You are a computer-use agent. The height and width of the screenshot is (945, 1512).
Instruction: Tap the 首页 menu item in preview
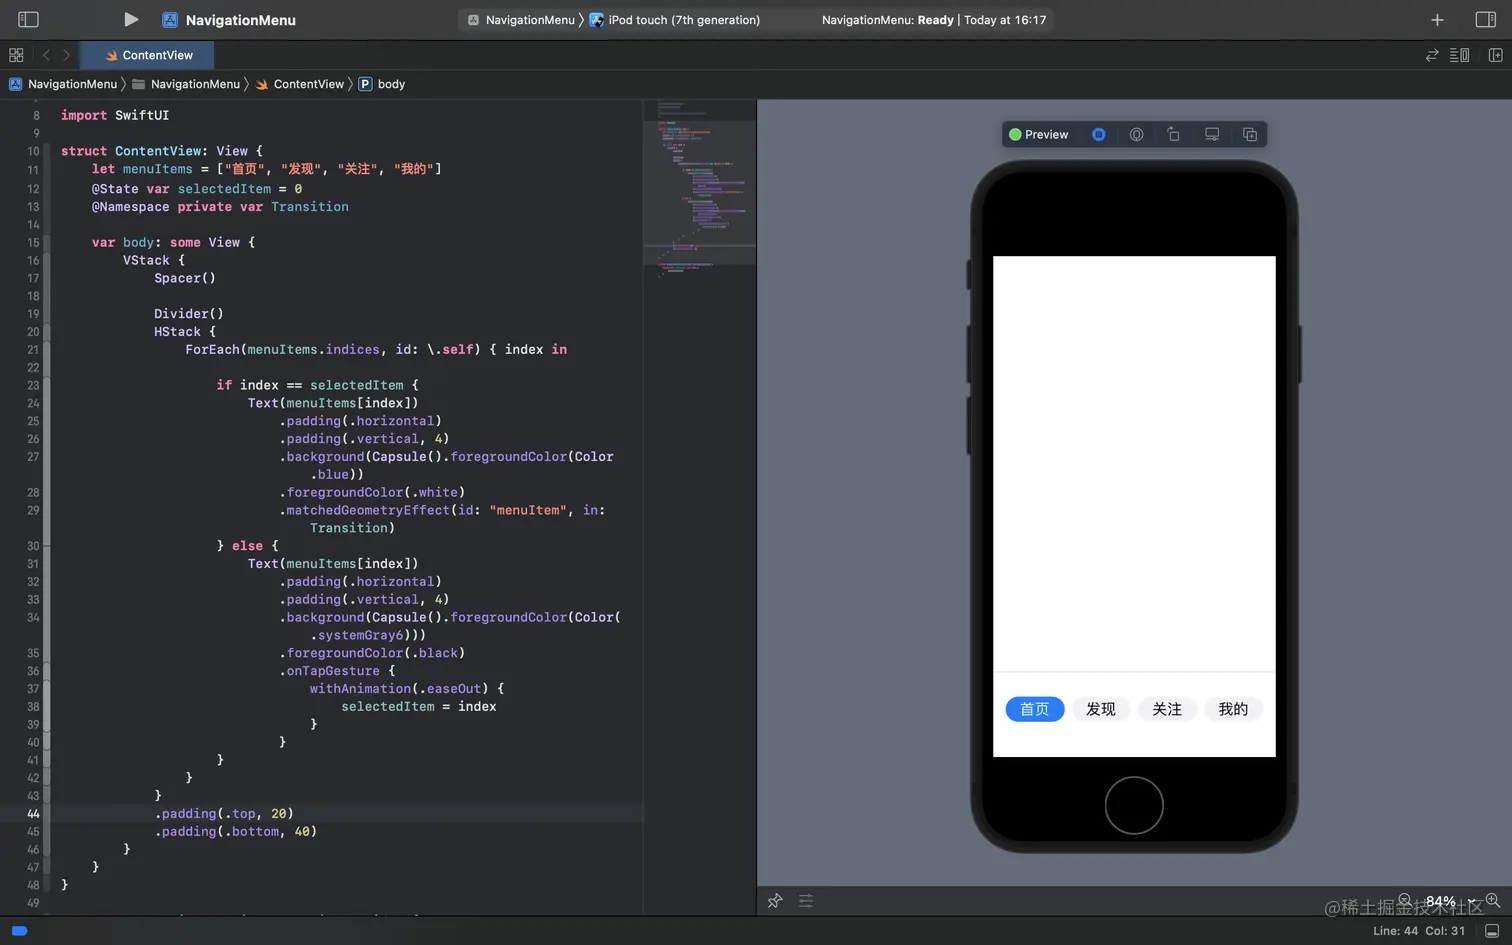[1034, 709]
